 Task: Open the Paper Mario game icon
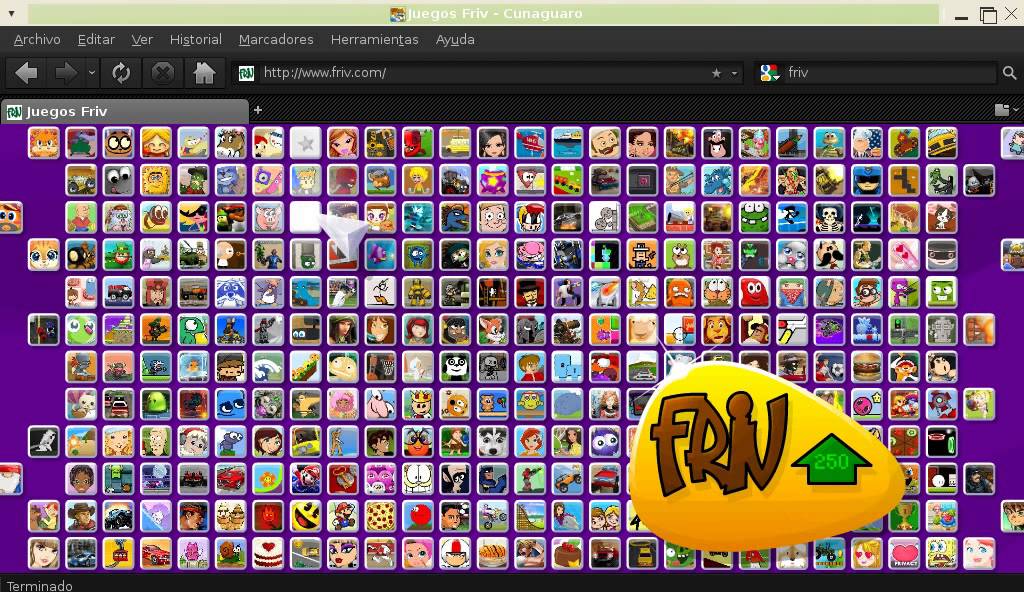click(343, 516)
